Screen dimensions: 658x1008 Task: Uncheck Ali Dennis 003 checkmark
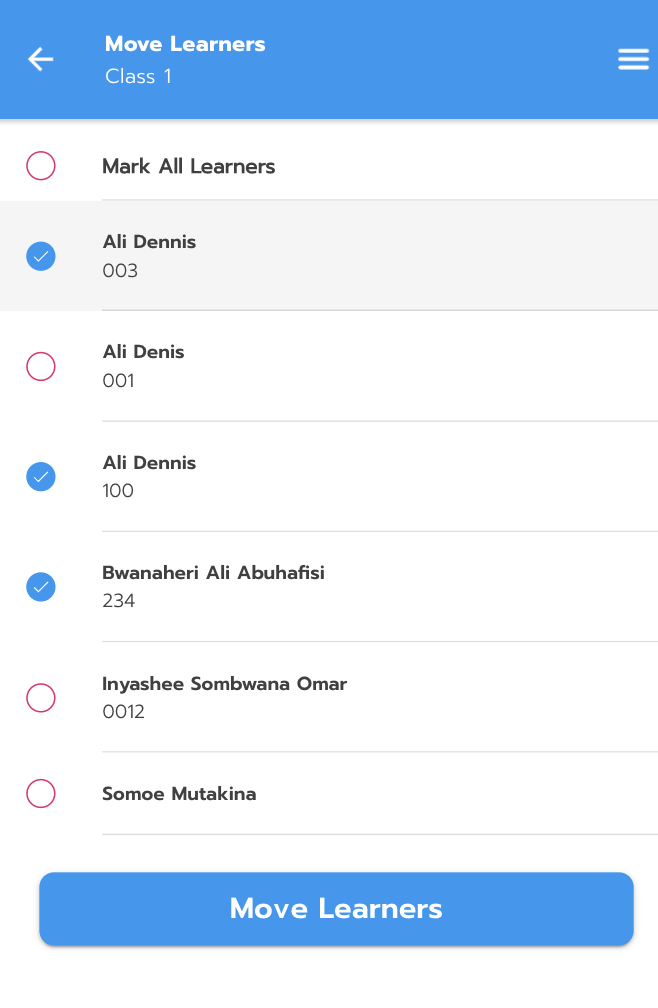pyautogui.click(x=41, y=256)
